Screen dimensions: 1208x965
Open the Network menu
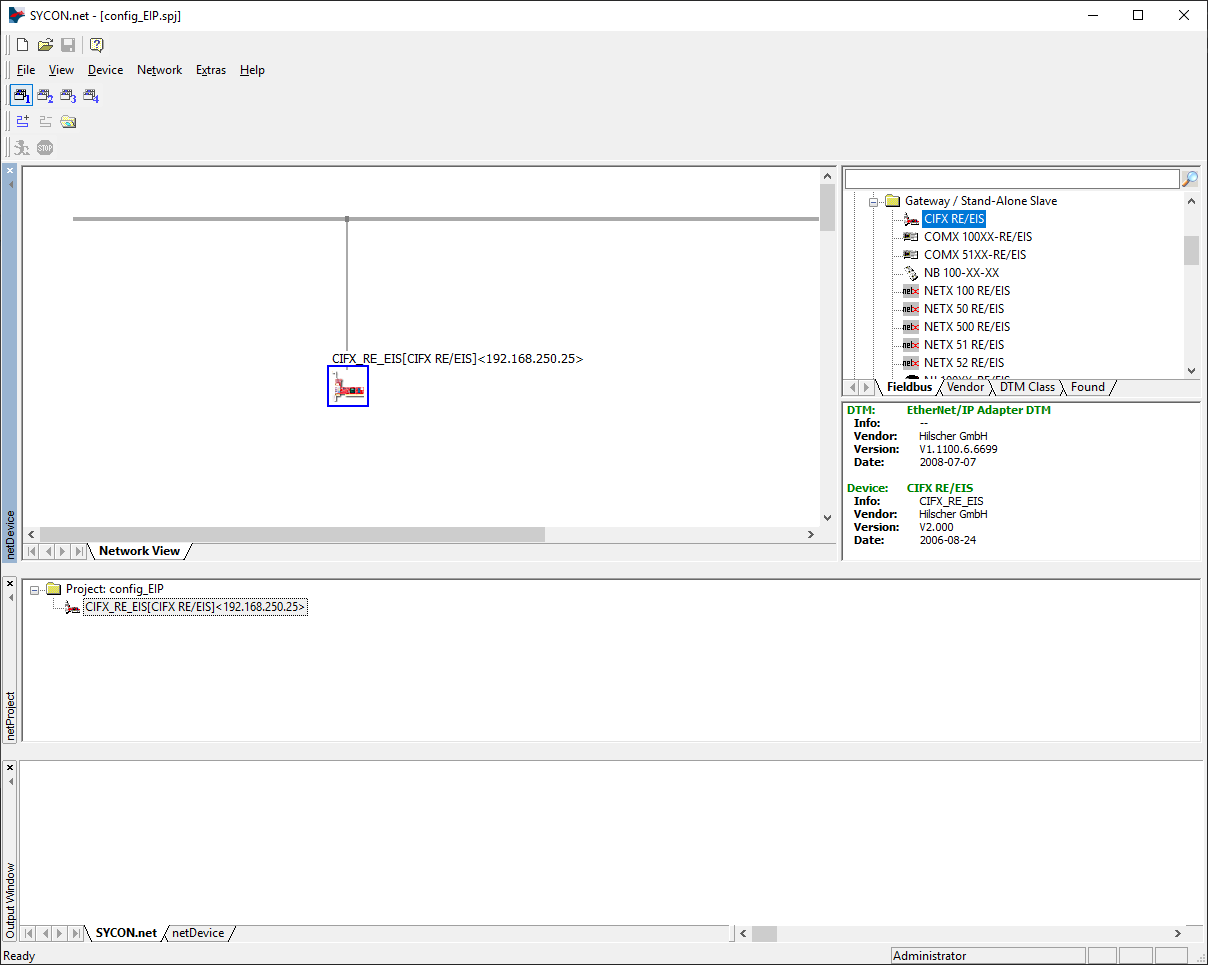coord(159,70)
